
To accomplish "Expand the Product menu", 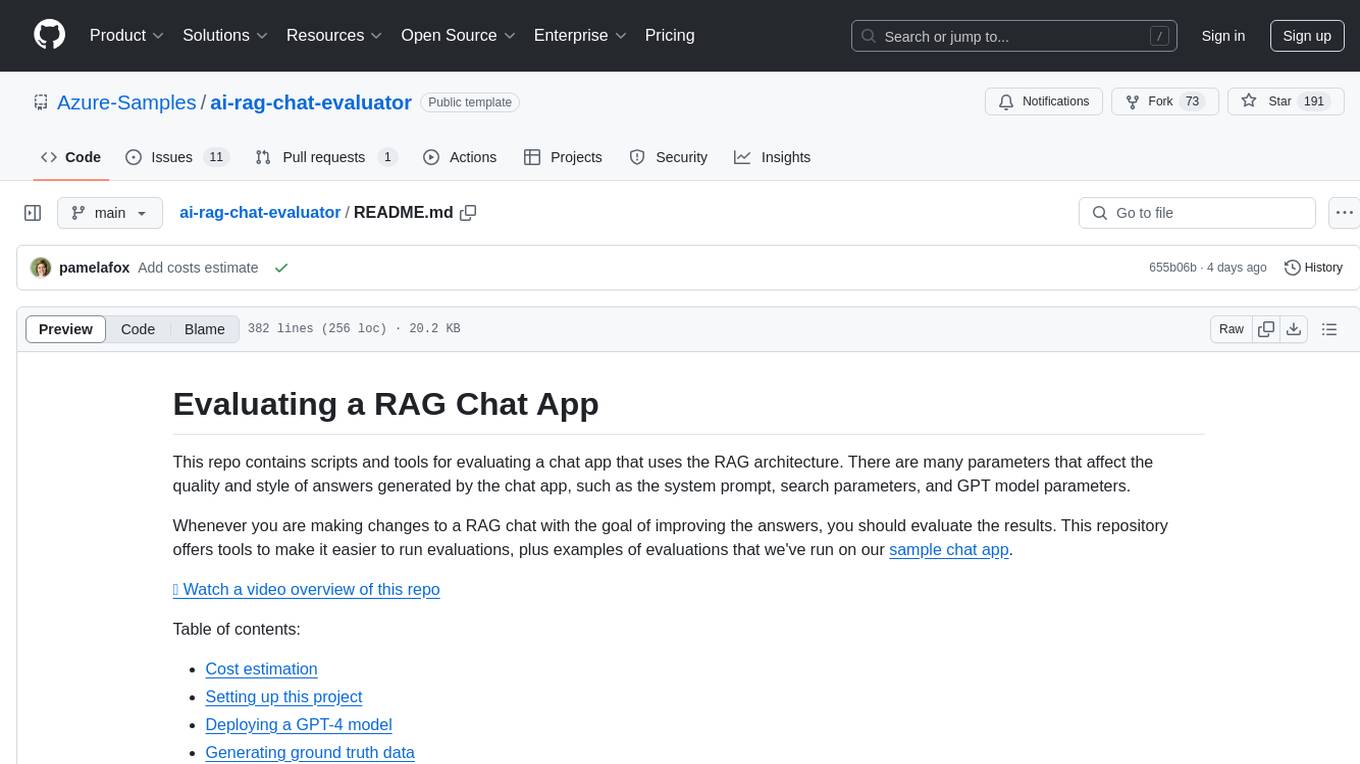I will tap(127, 35).
